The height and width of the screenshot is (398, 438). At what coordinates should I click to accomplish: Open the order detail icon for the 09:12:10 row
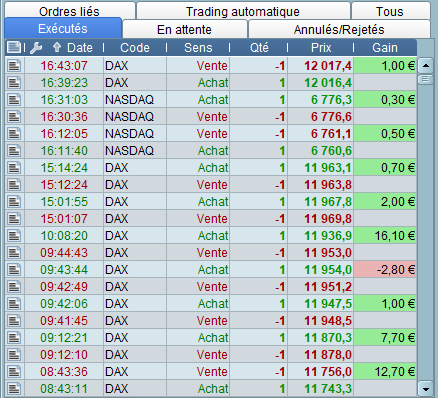coord(14,355)
